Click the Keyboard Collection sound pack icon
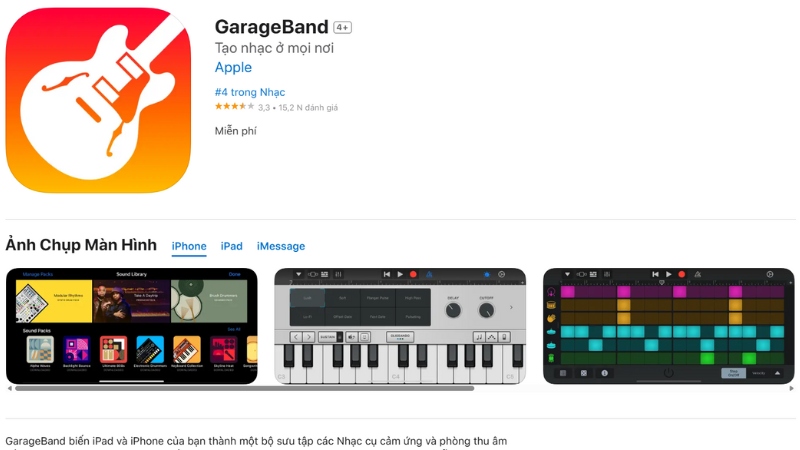This screenshot has width=800, height=450. click(186, 349)
